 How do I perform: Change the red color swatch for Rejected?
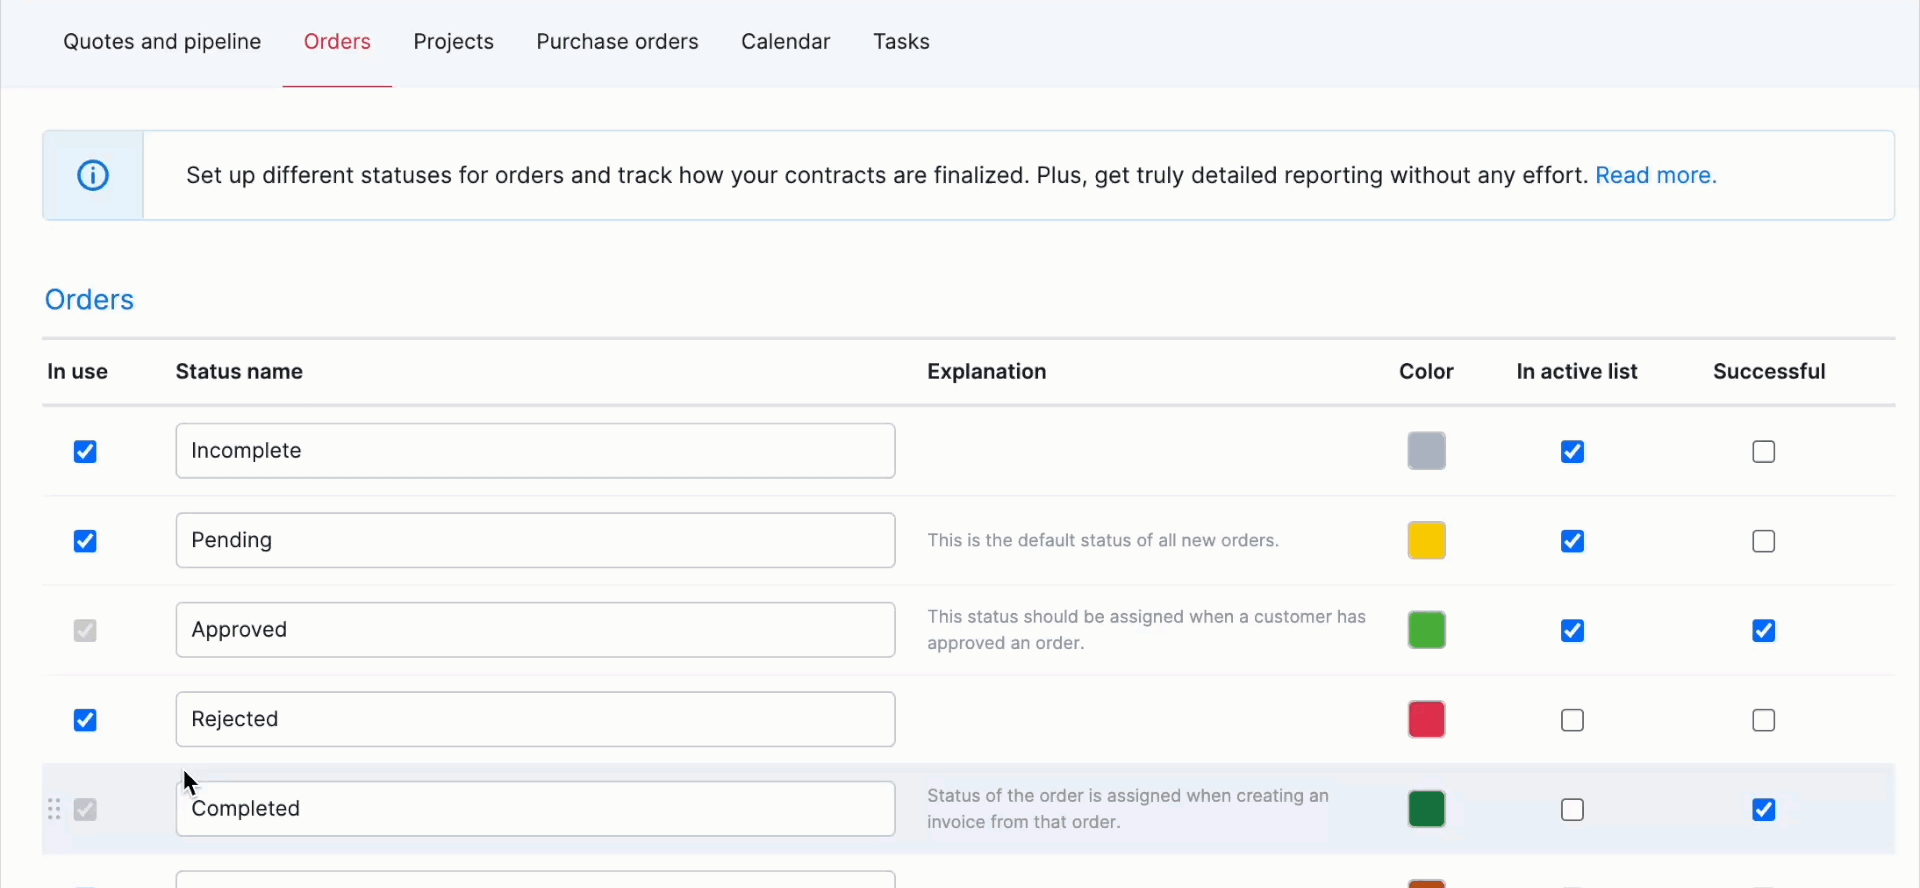tap(1427, 719)
